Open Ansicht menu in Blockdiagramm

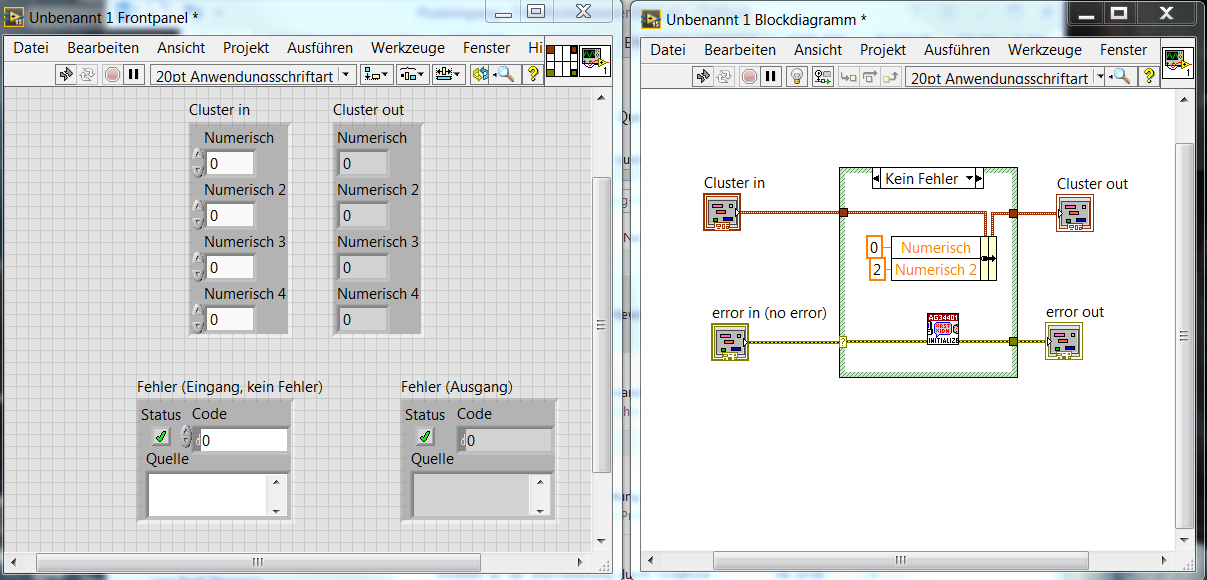[x=818, y=49]
